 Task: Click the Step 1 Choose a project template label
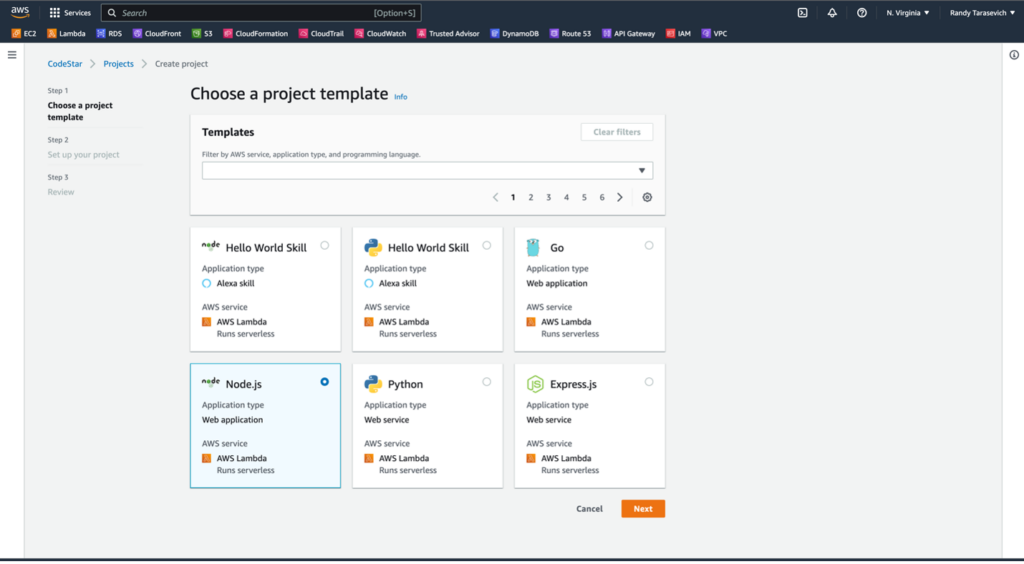80,111
